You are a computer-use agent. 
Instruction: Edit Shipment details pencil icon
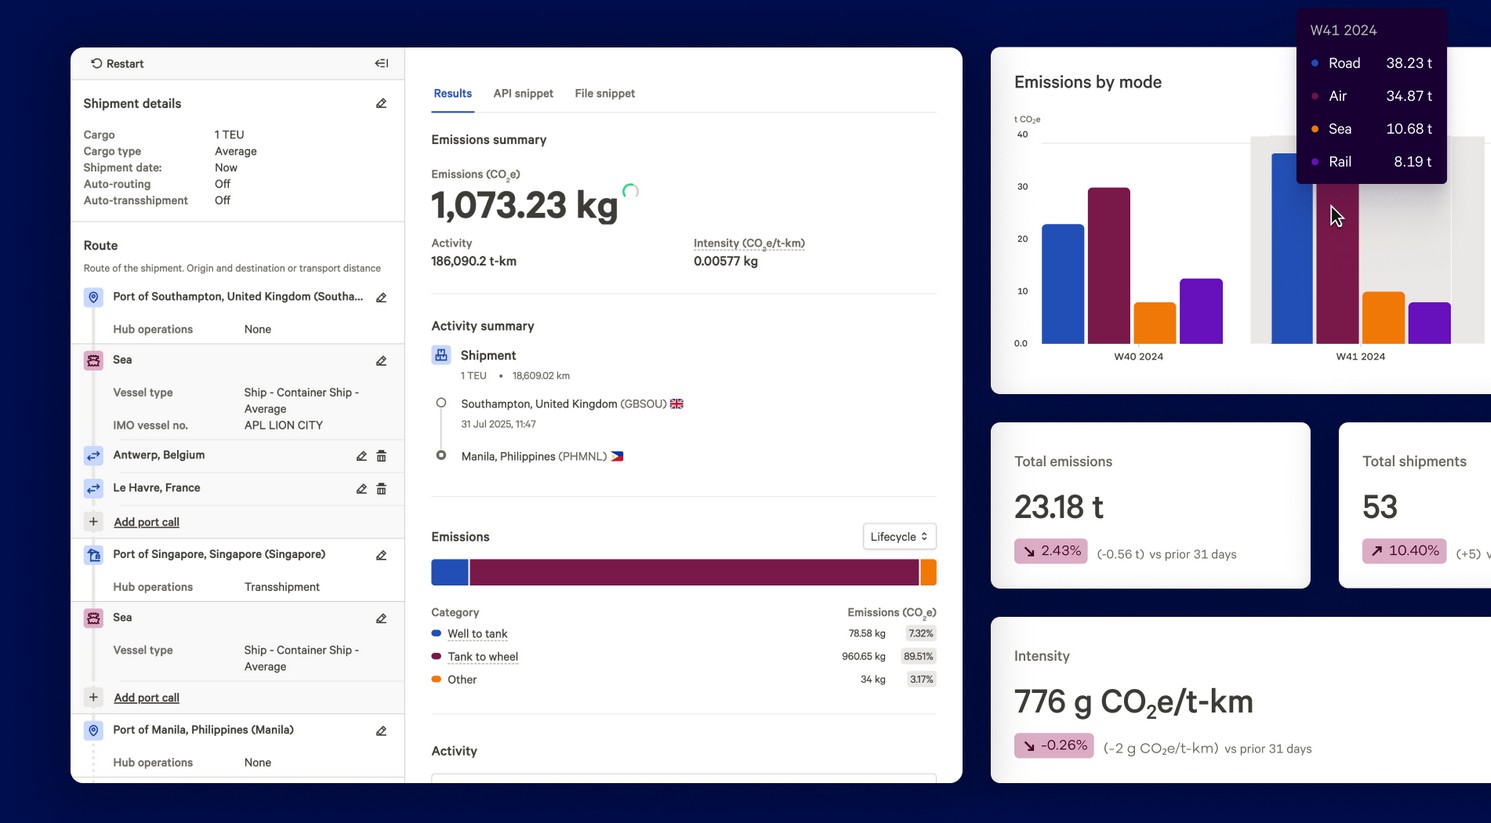(381, 104)
